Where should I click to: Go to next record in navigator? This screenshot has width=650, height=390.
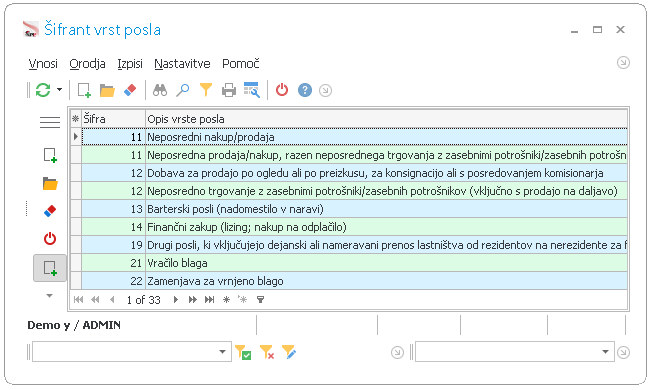coord(176,300)
